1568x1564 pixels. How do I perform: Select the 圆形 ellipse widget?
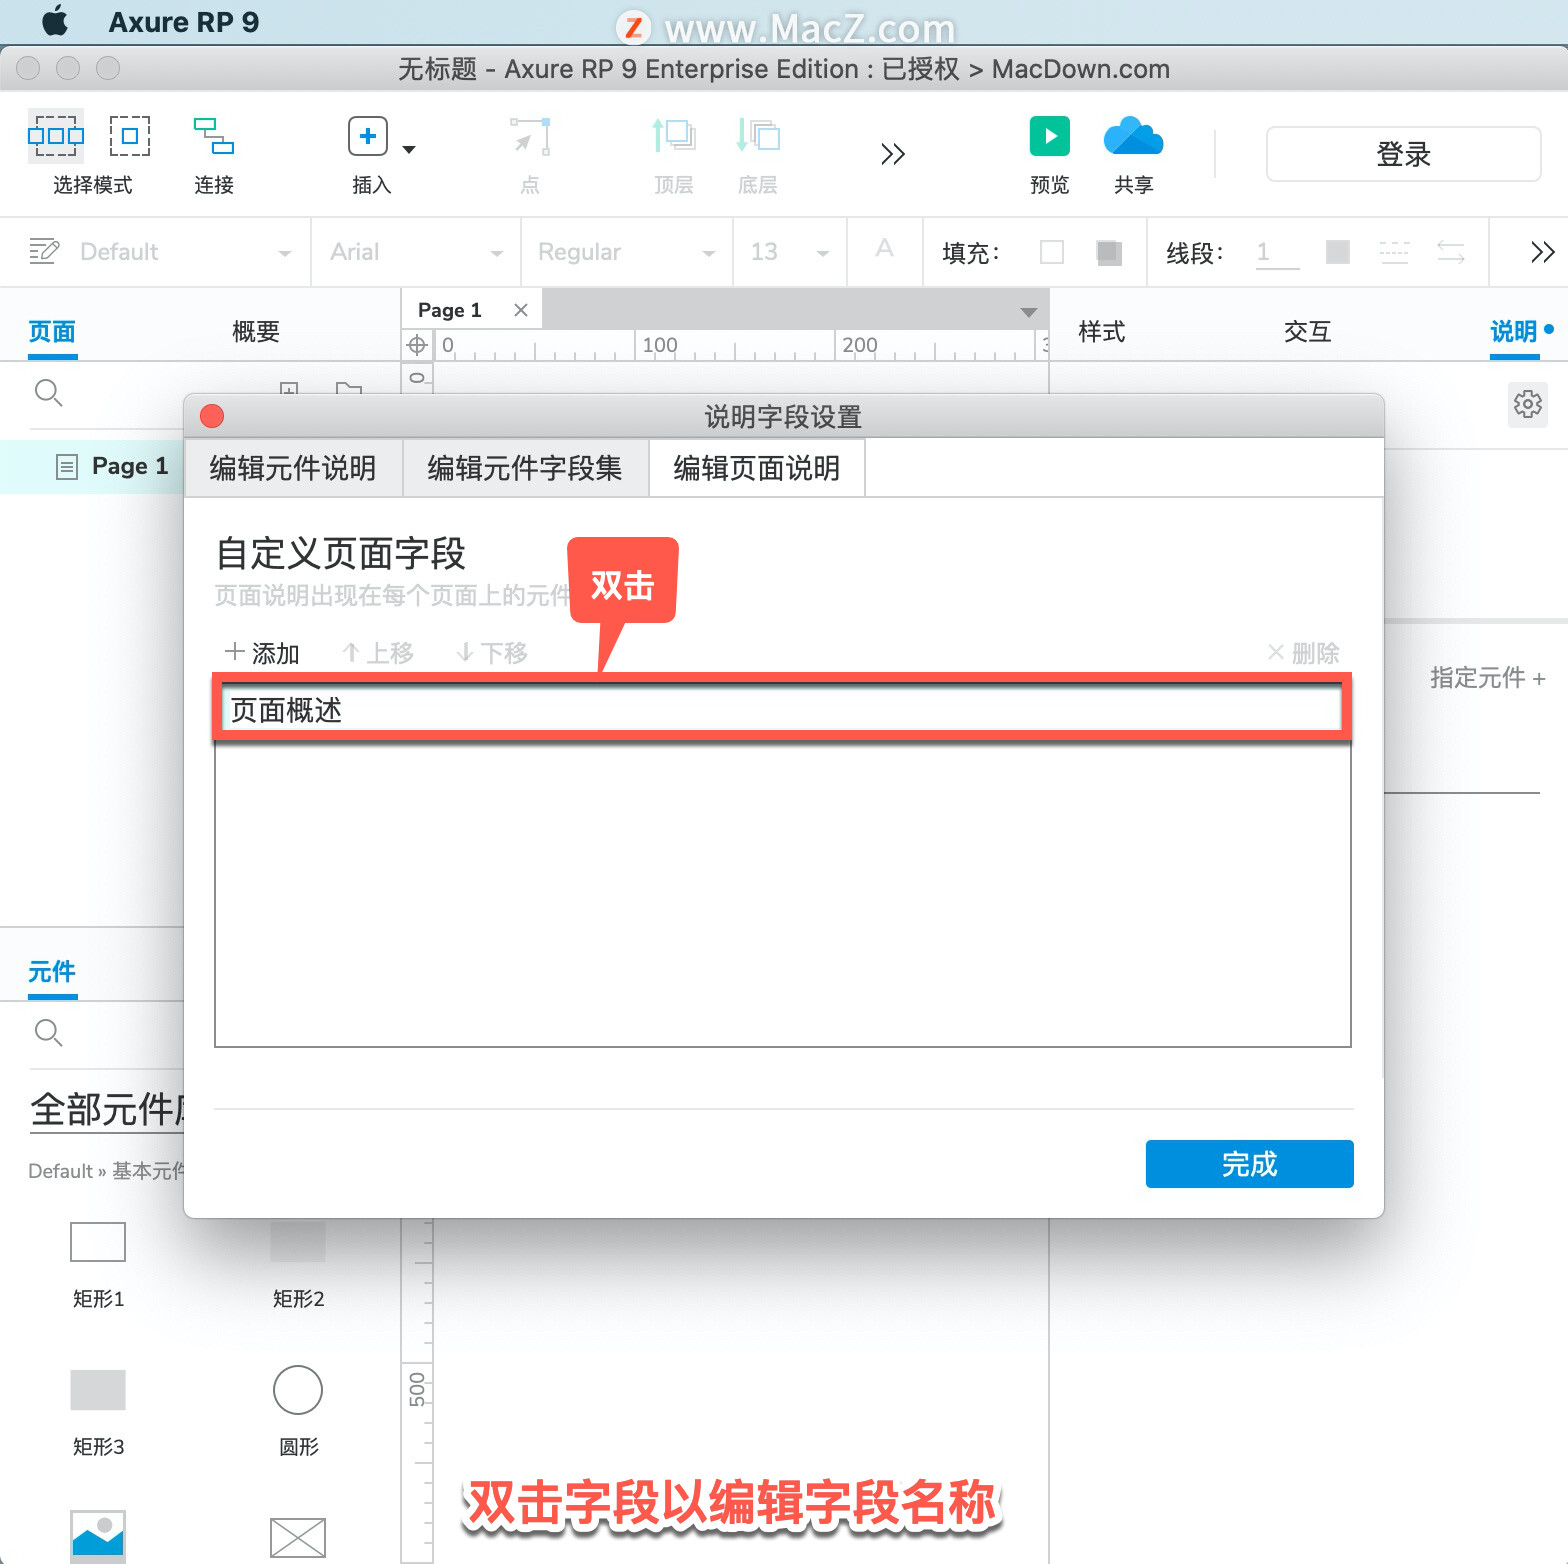point(298,1390)
